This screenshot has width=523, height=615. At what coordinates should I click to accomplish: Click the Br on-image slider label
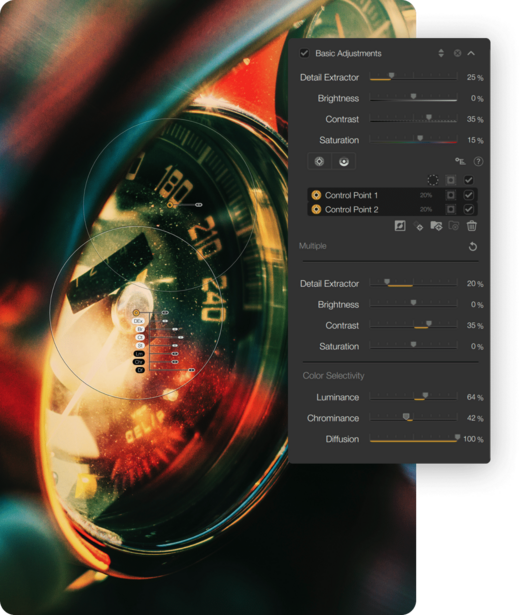click(x=140, y=329)
